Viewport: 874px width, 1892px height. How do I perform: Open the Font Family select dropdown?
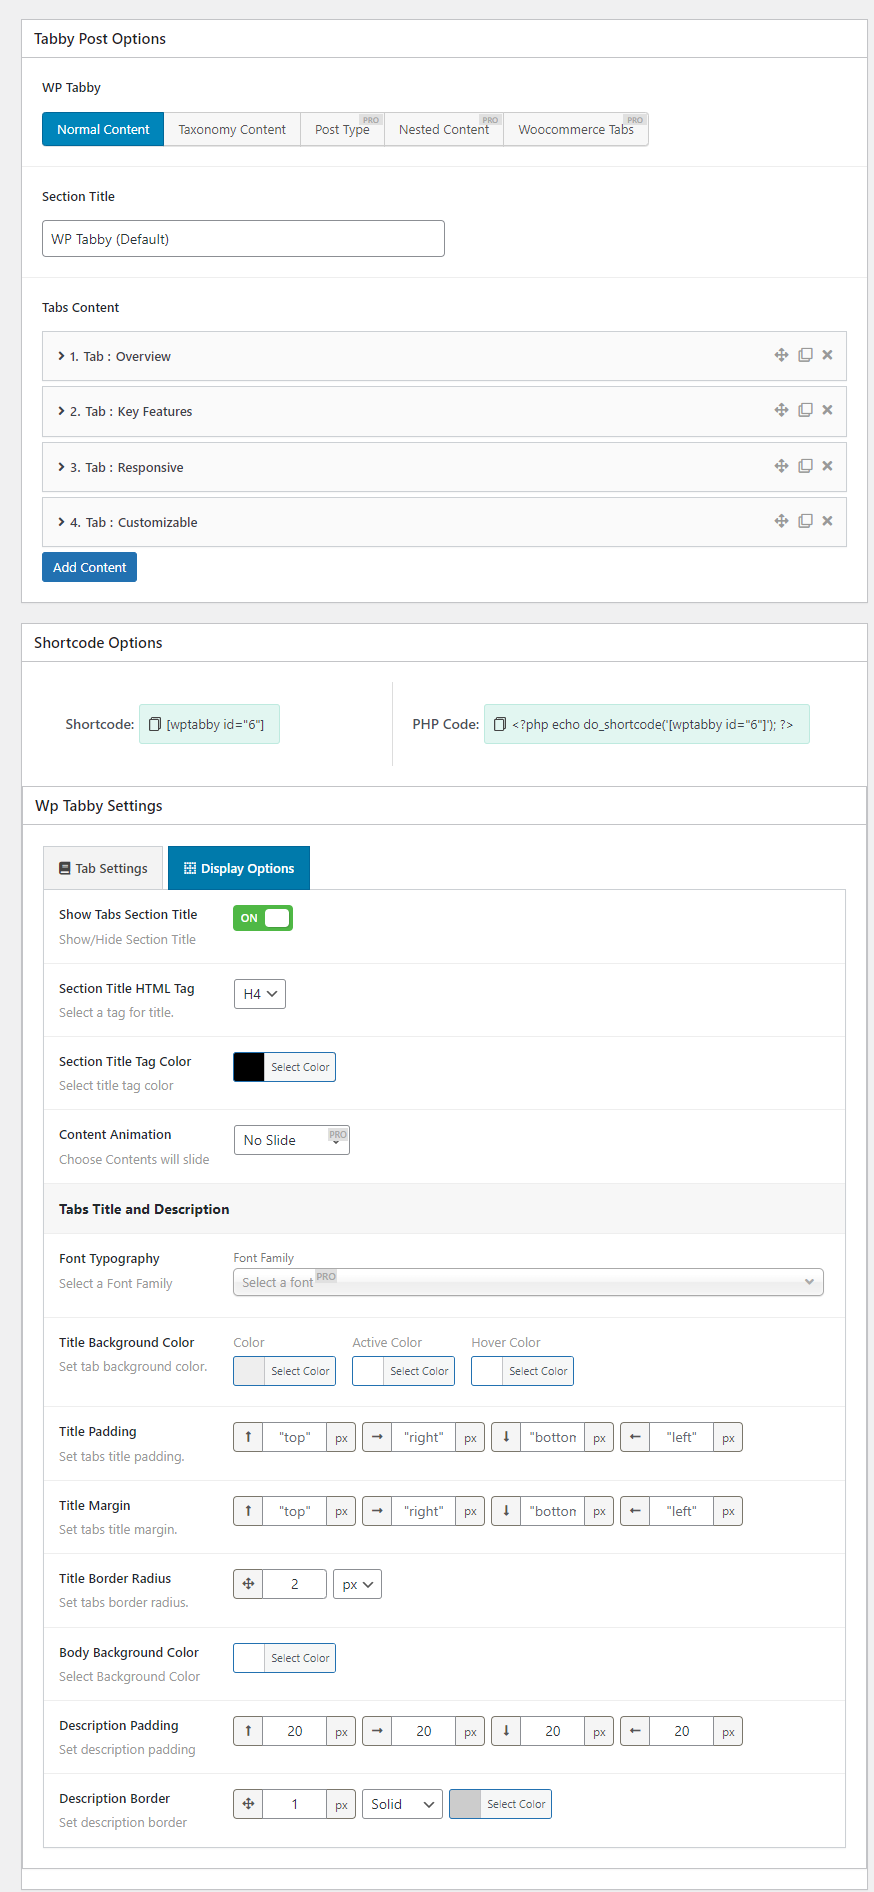pyautogui.click(x=528, y=1282)
